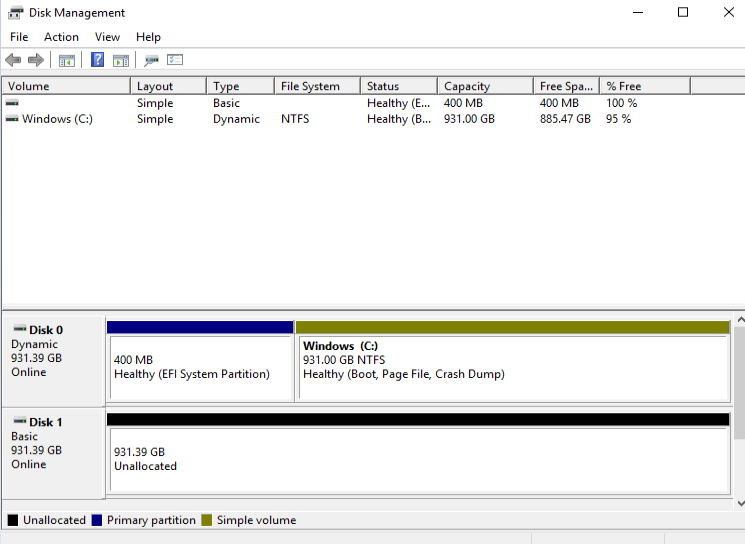Open the View menu
Image resolution: width=745 pixels, height=544 pixels.
[x=107, y=37]
